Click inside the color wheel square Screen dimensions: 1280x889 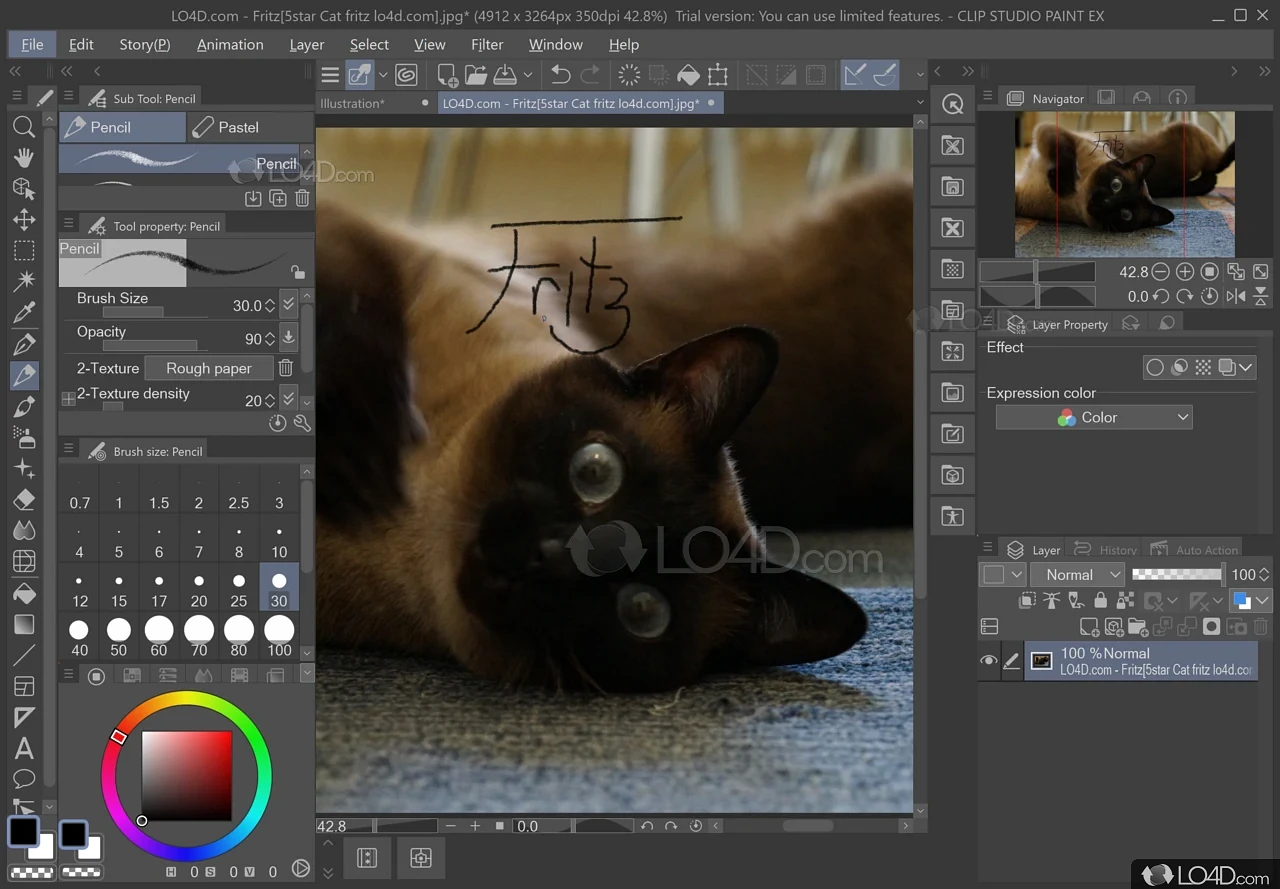pos(186,776)
